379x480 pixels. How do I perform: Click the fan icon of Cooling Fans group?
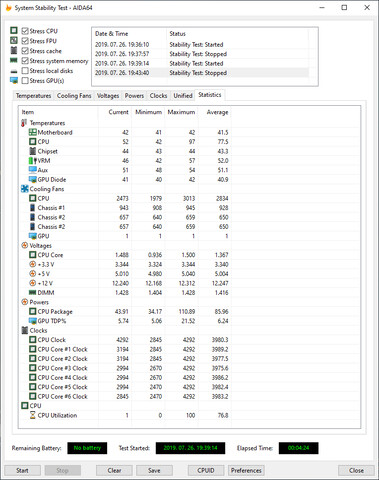point(24,189)
